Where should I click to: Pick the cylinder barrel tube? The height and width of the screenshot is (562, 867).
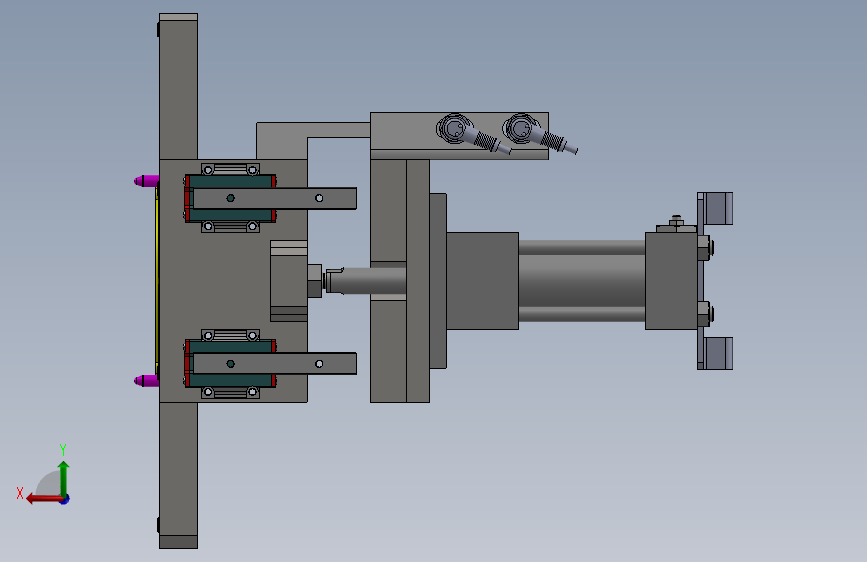(x=582, y=281)
